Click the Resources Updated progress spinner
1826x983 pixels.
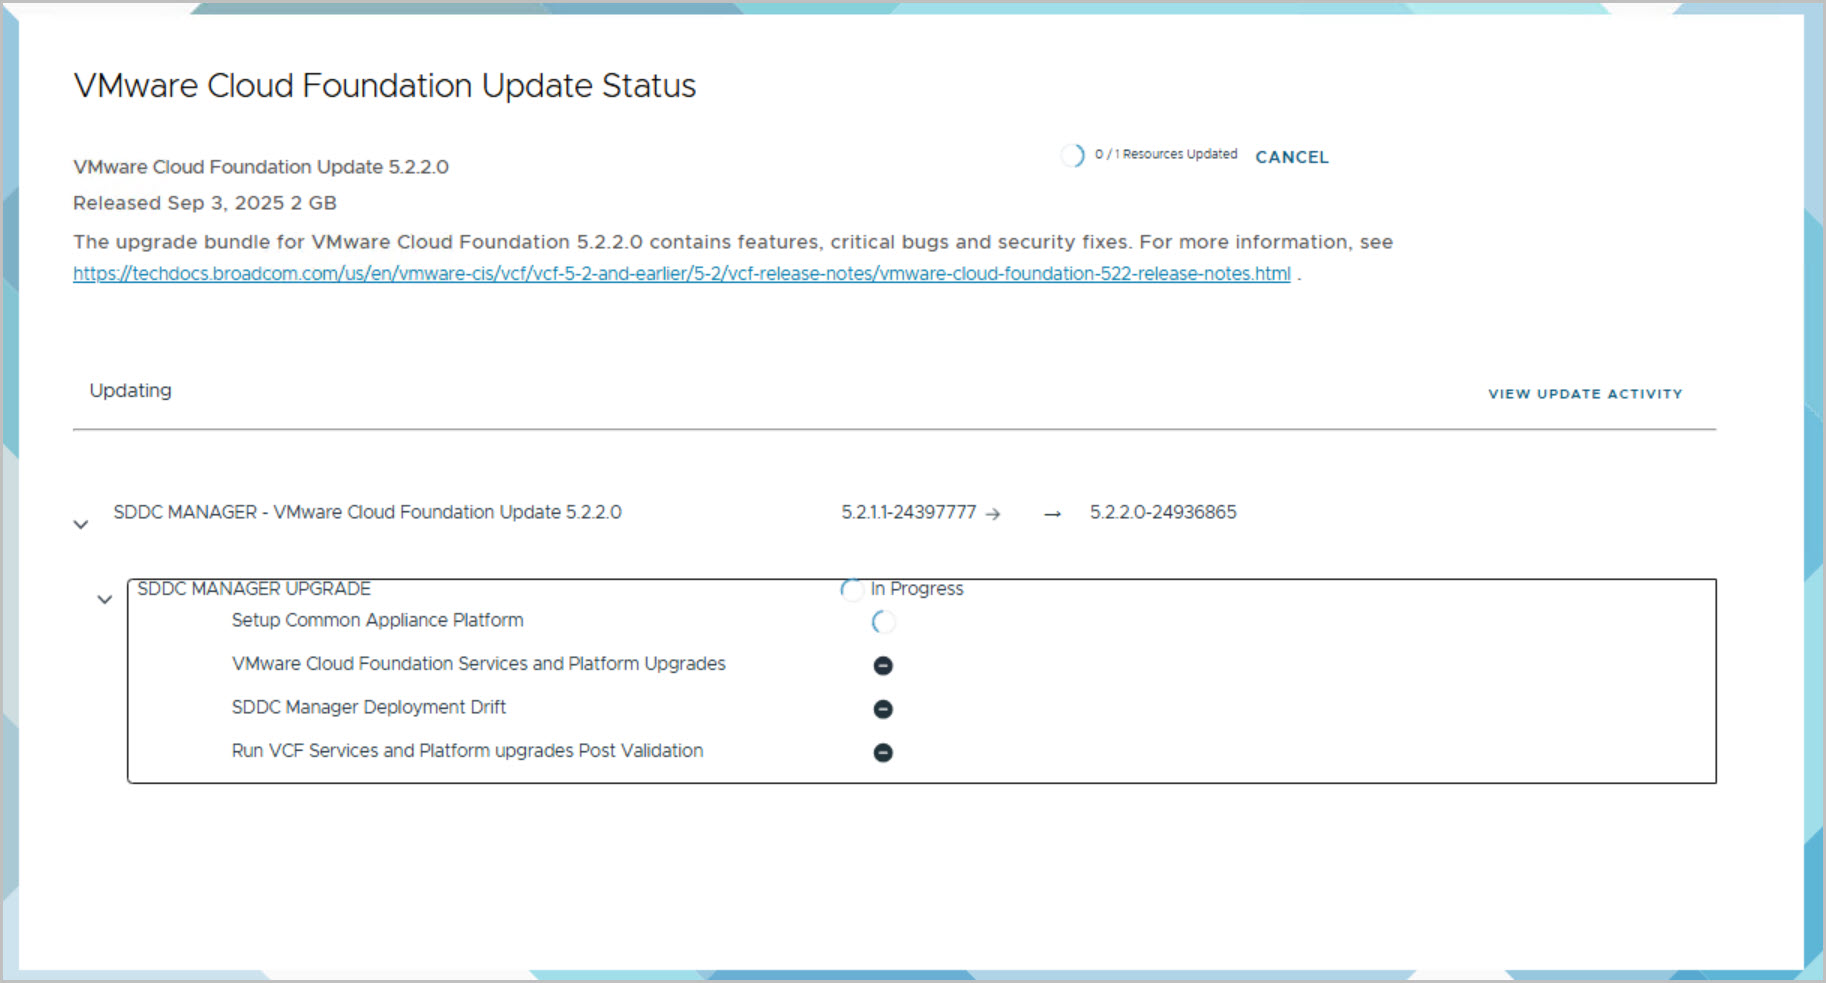[1073, 156]
